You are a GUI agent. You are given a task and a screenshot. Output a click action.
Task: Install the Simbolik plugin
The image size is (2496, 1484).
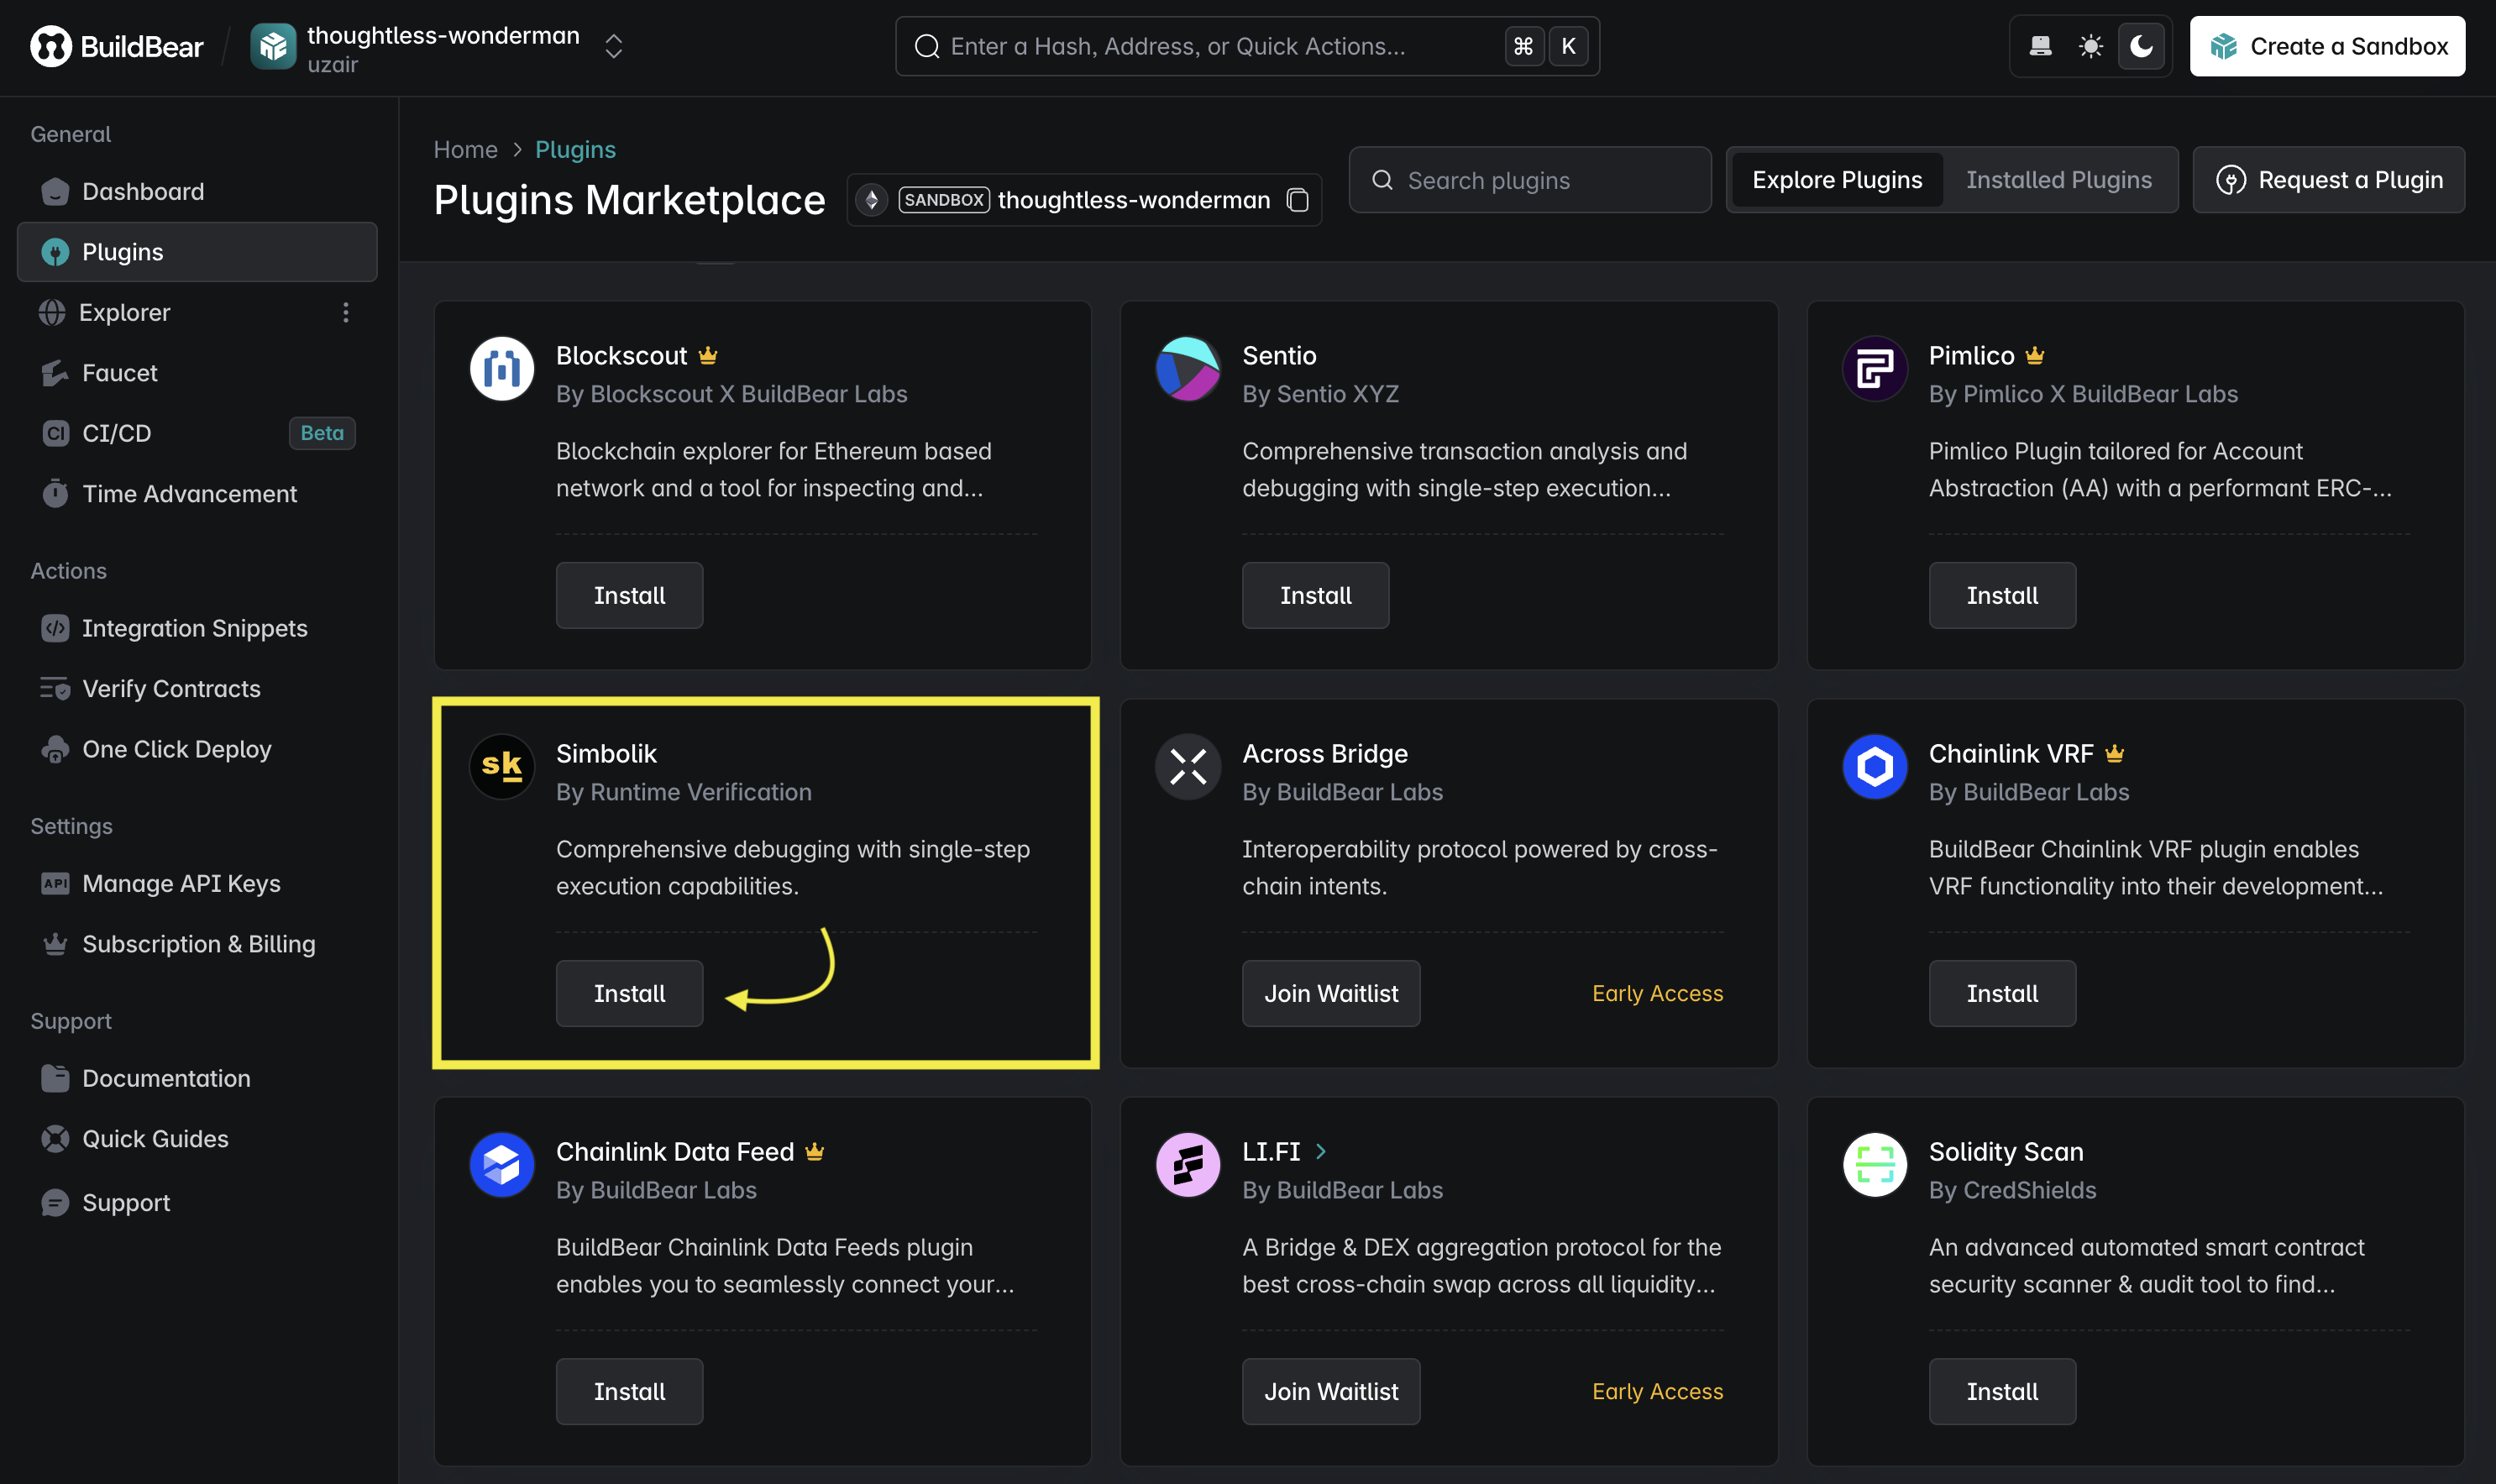coord(629,993)
